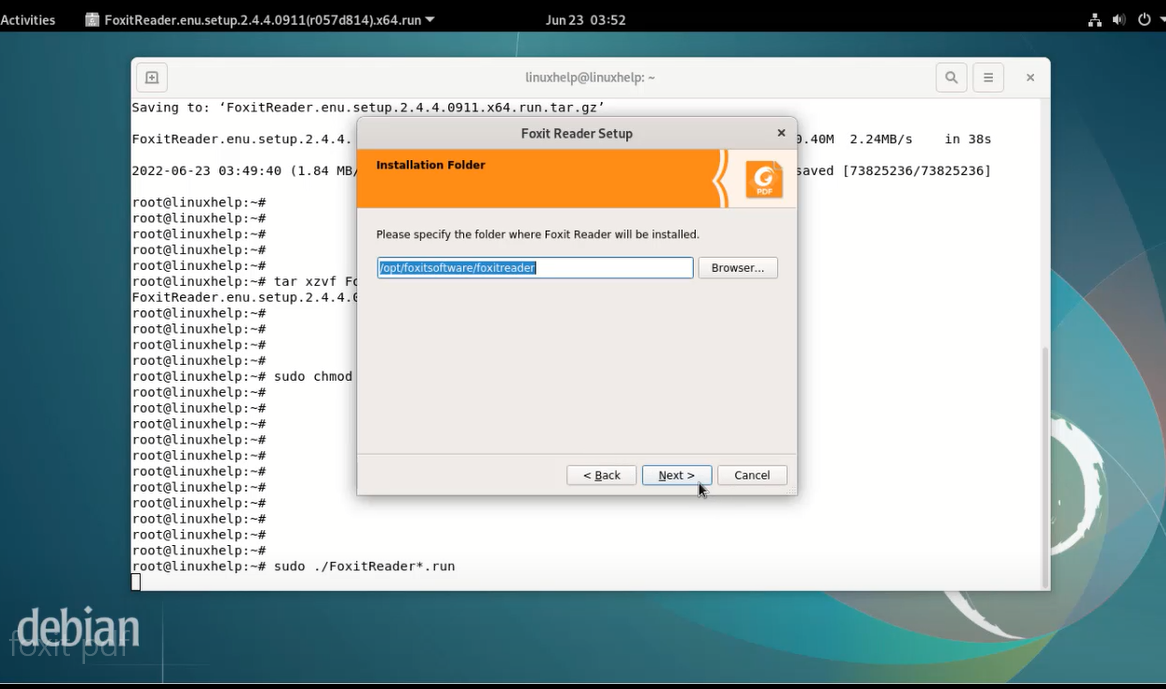Image resolution: width=1166 pixels, height=689 pixels.
Task: Click the 'sudo ./FoxitReader*.run' command text
Action: pos(364,566)
